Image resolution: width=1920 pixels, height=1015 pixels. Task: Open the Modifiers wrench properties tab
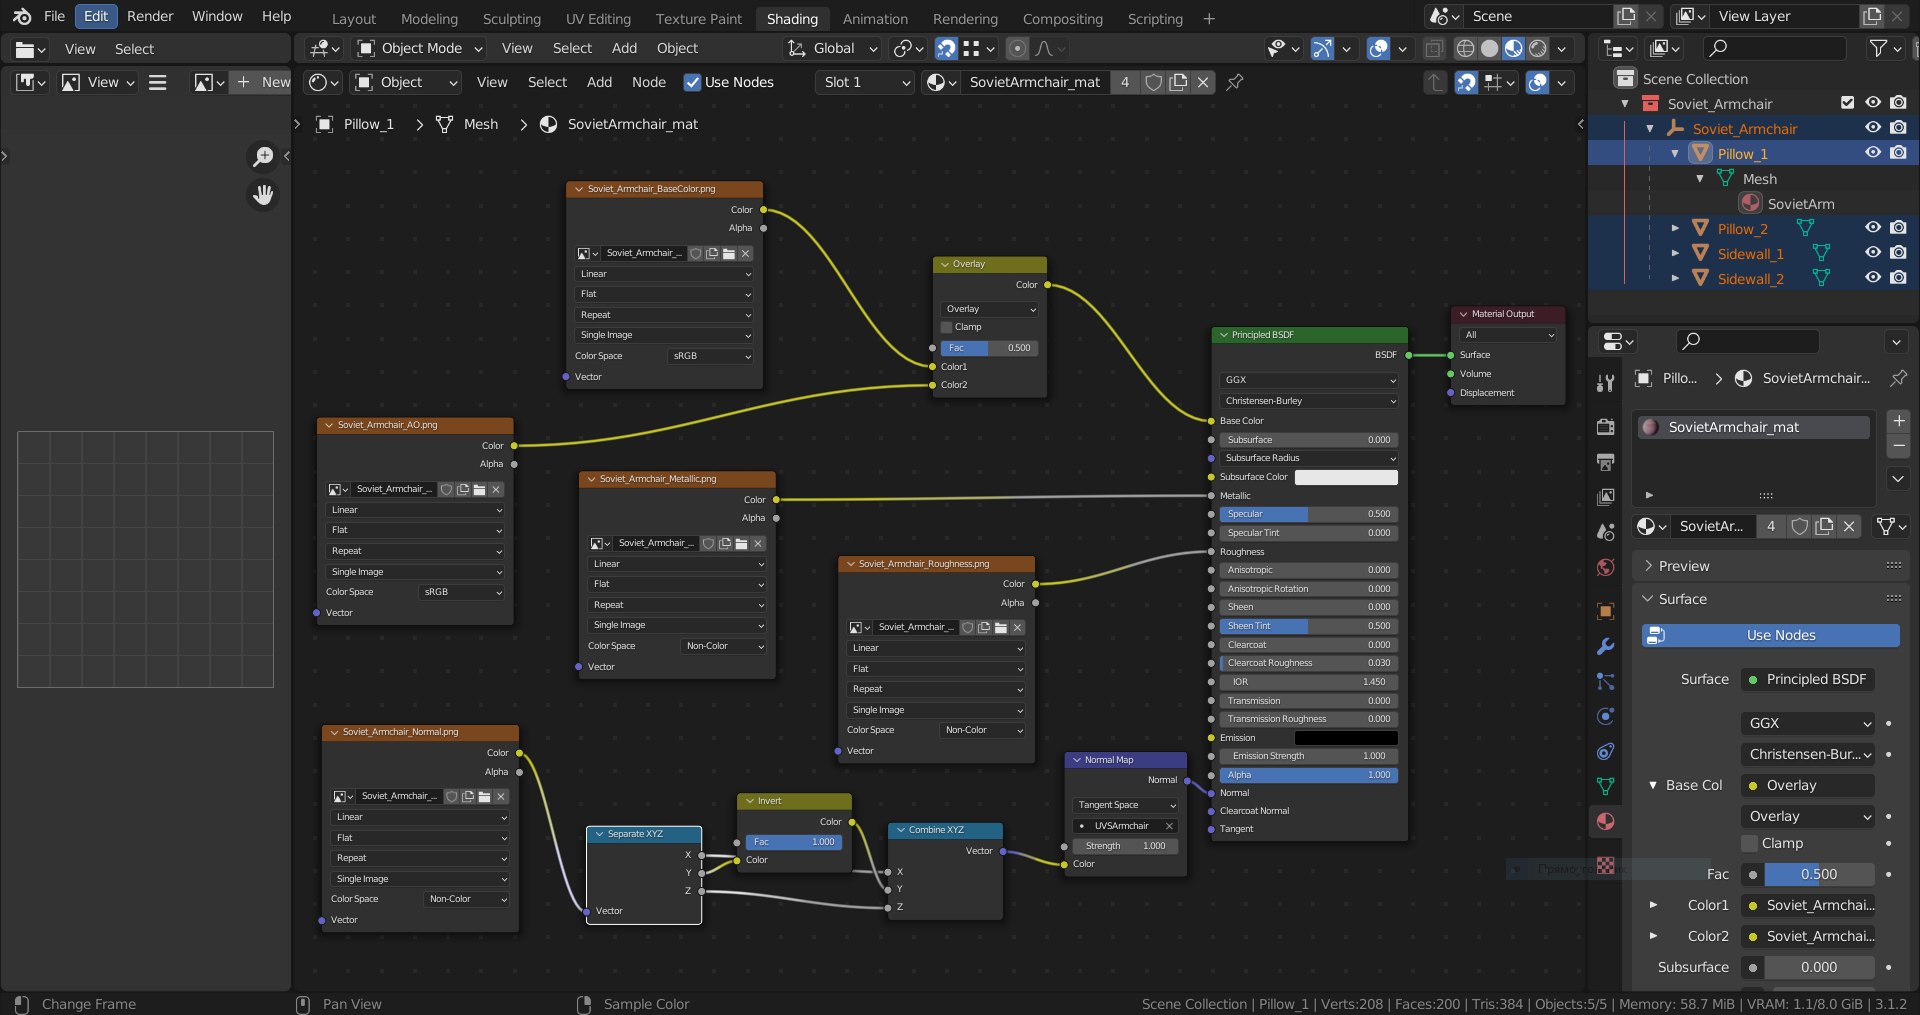coord(1605,646)
